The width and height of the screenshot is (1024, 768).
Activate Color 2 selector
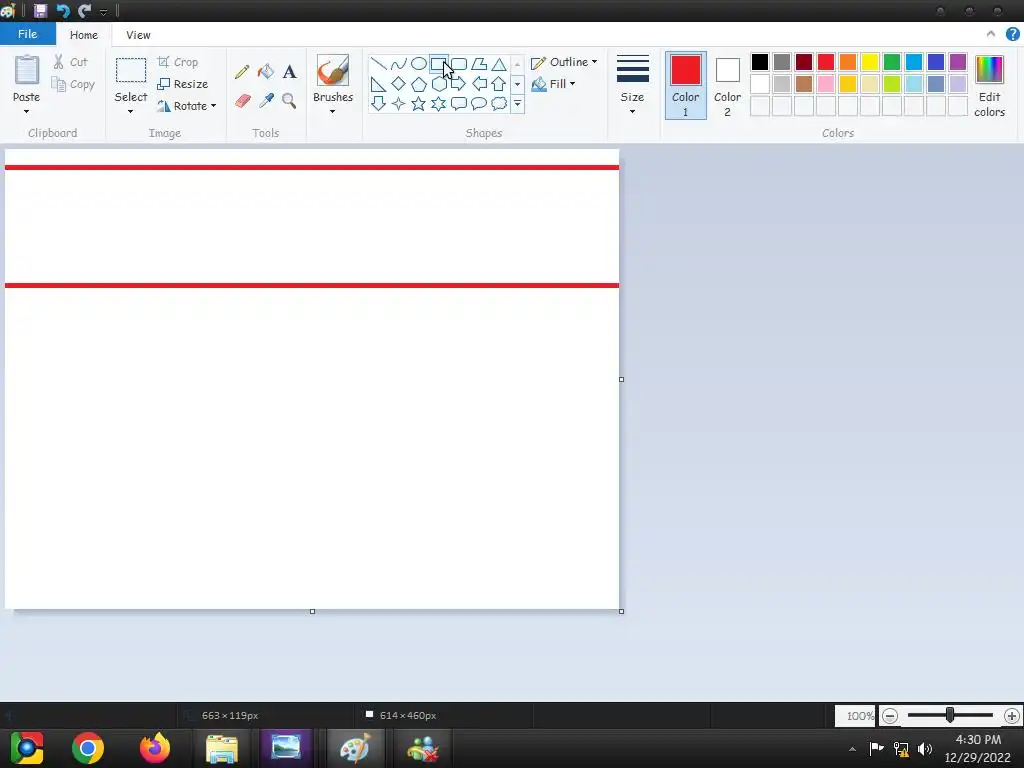coord(727,86)
